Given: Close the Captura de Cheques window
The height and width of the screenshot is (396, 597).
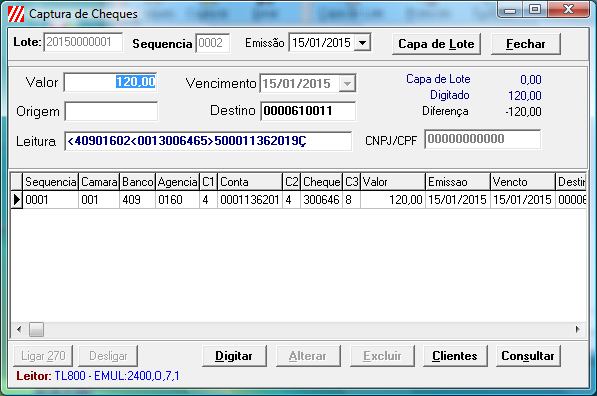Looking at the screenshot, I should pyautogui.click(x=568, y=10).
